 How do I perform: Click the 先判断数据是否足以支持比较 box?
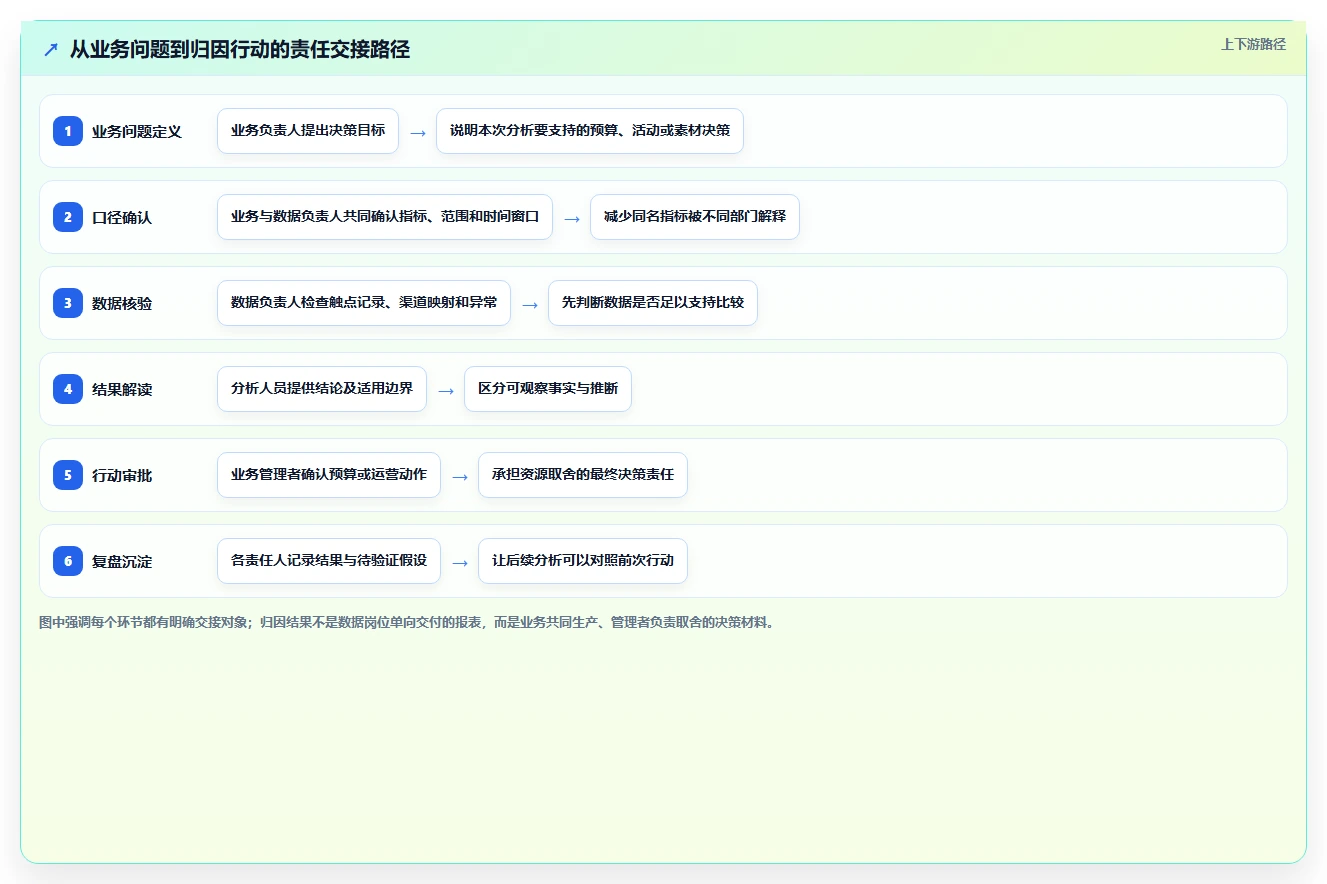653,303
